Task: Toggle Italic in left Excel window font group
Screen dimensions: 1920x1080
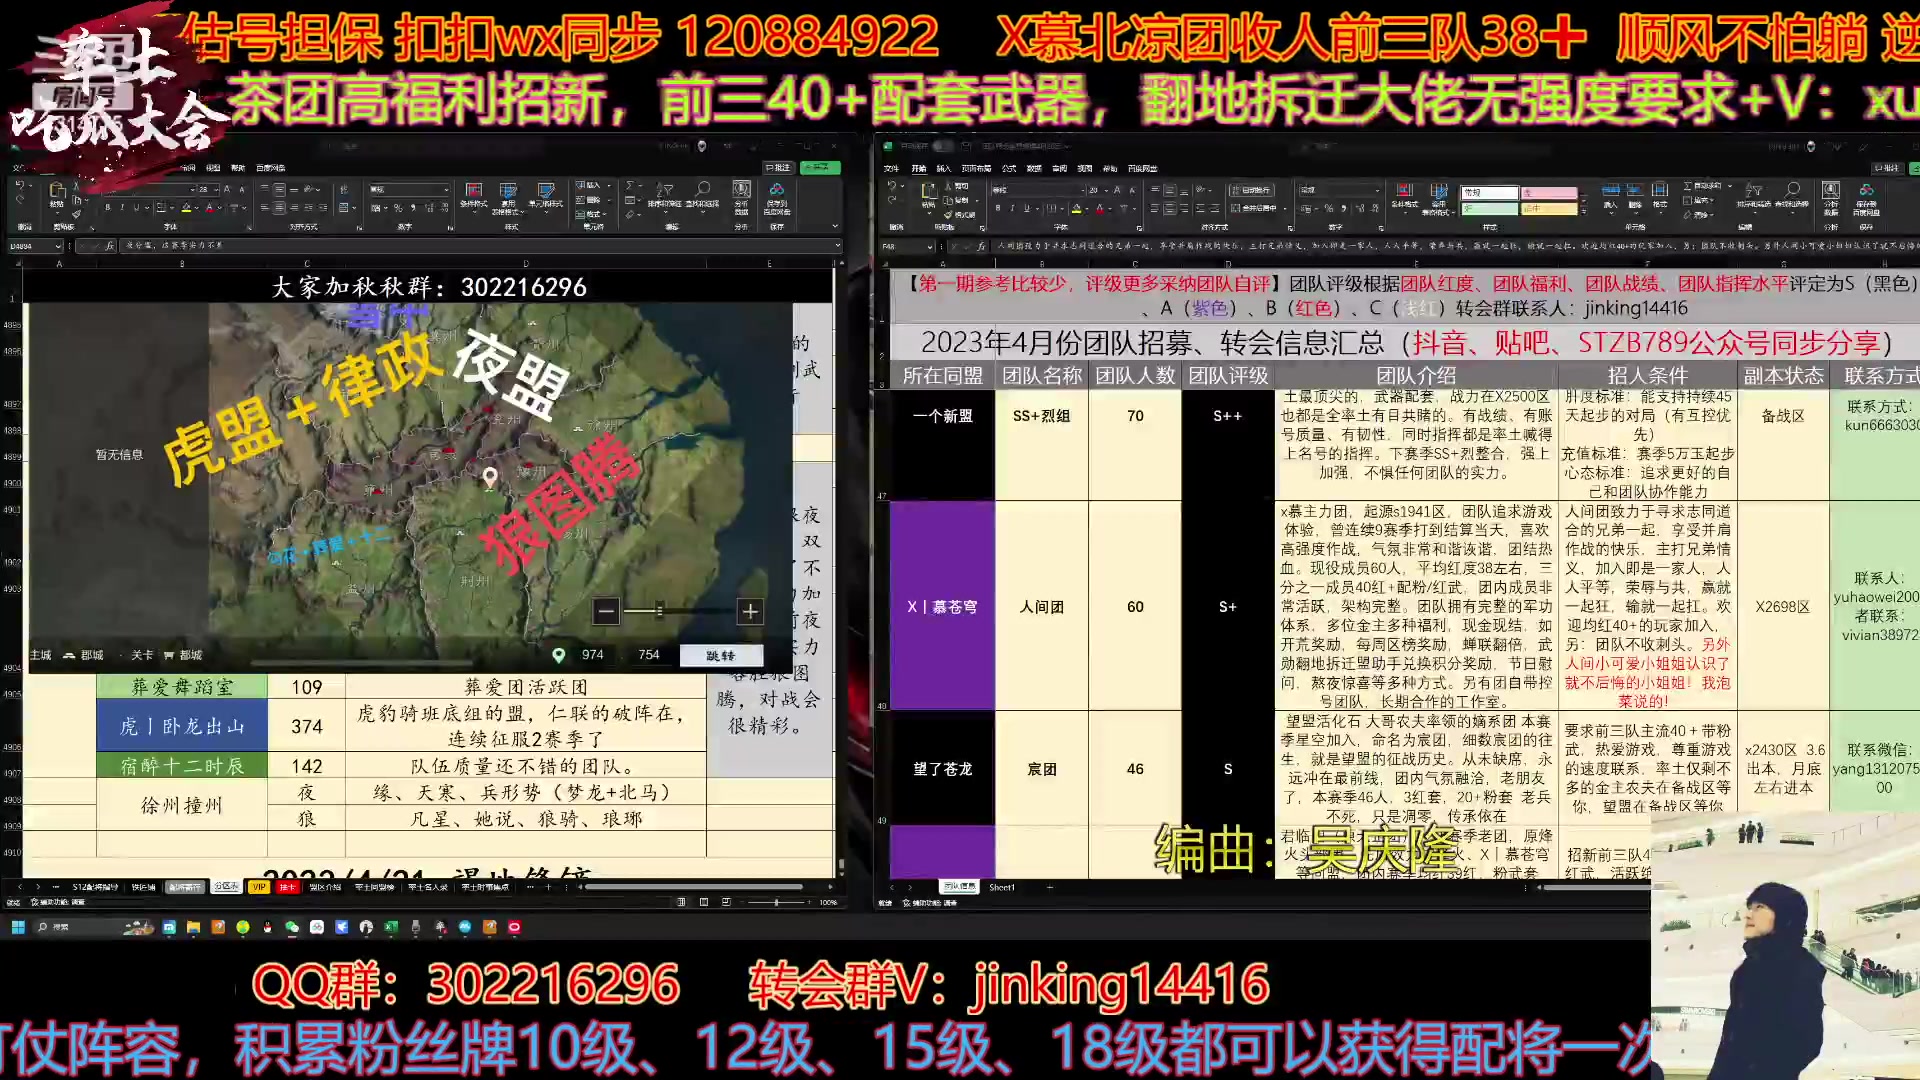Action: tap(122, 208)
